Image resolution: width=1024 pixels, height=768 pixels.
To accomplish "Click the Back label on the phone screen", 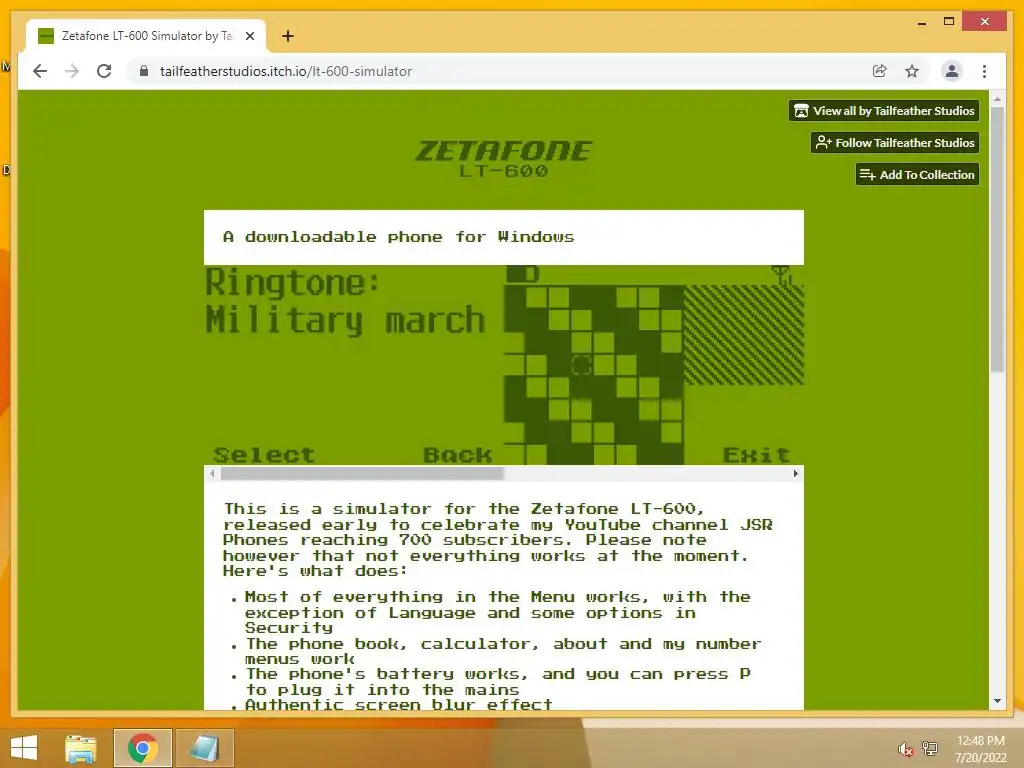I will tap(457, 455).
